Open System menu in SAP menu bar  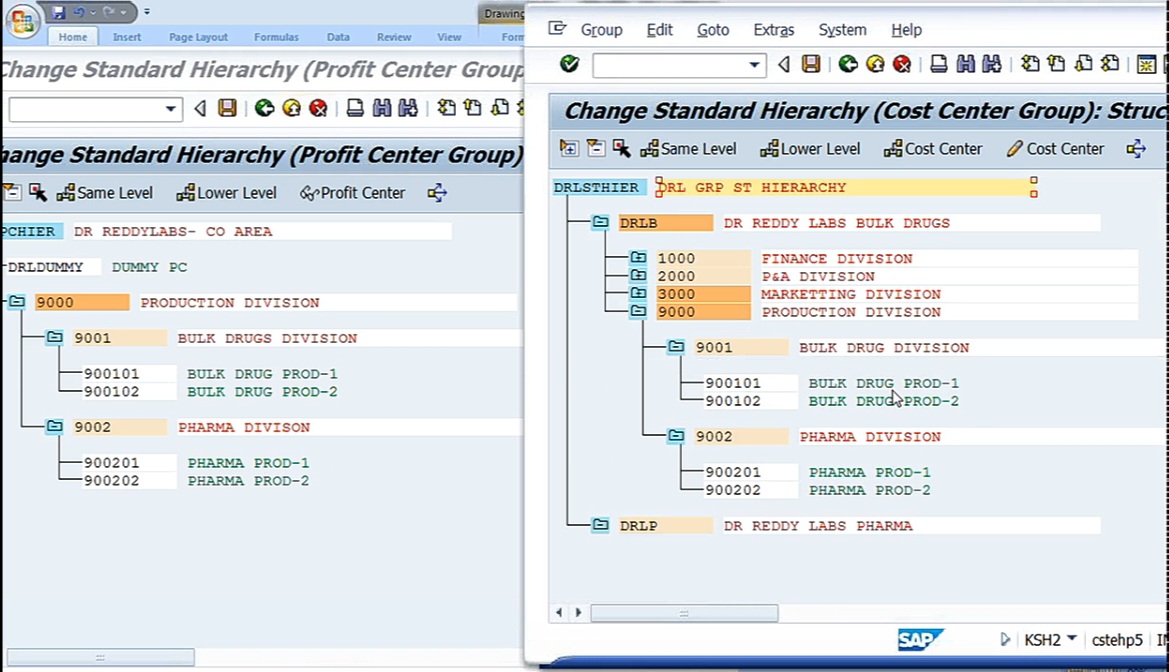[x=842, y=30]
